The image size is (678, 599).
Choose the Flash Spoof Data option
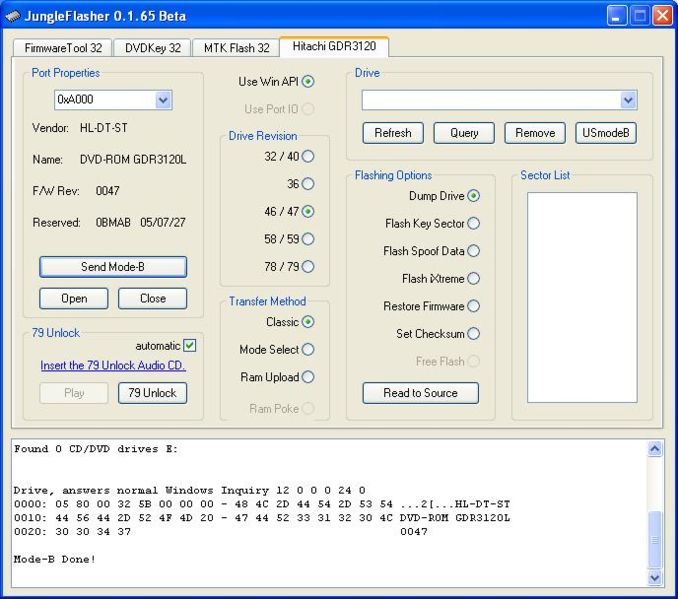click(473, 251)
